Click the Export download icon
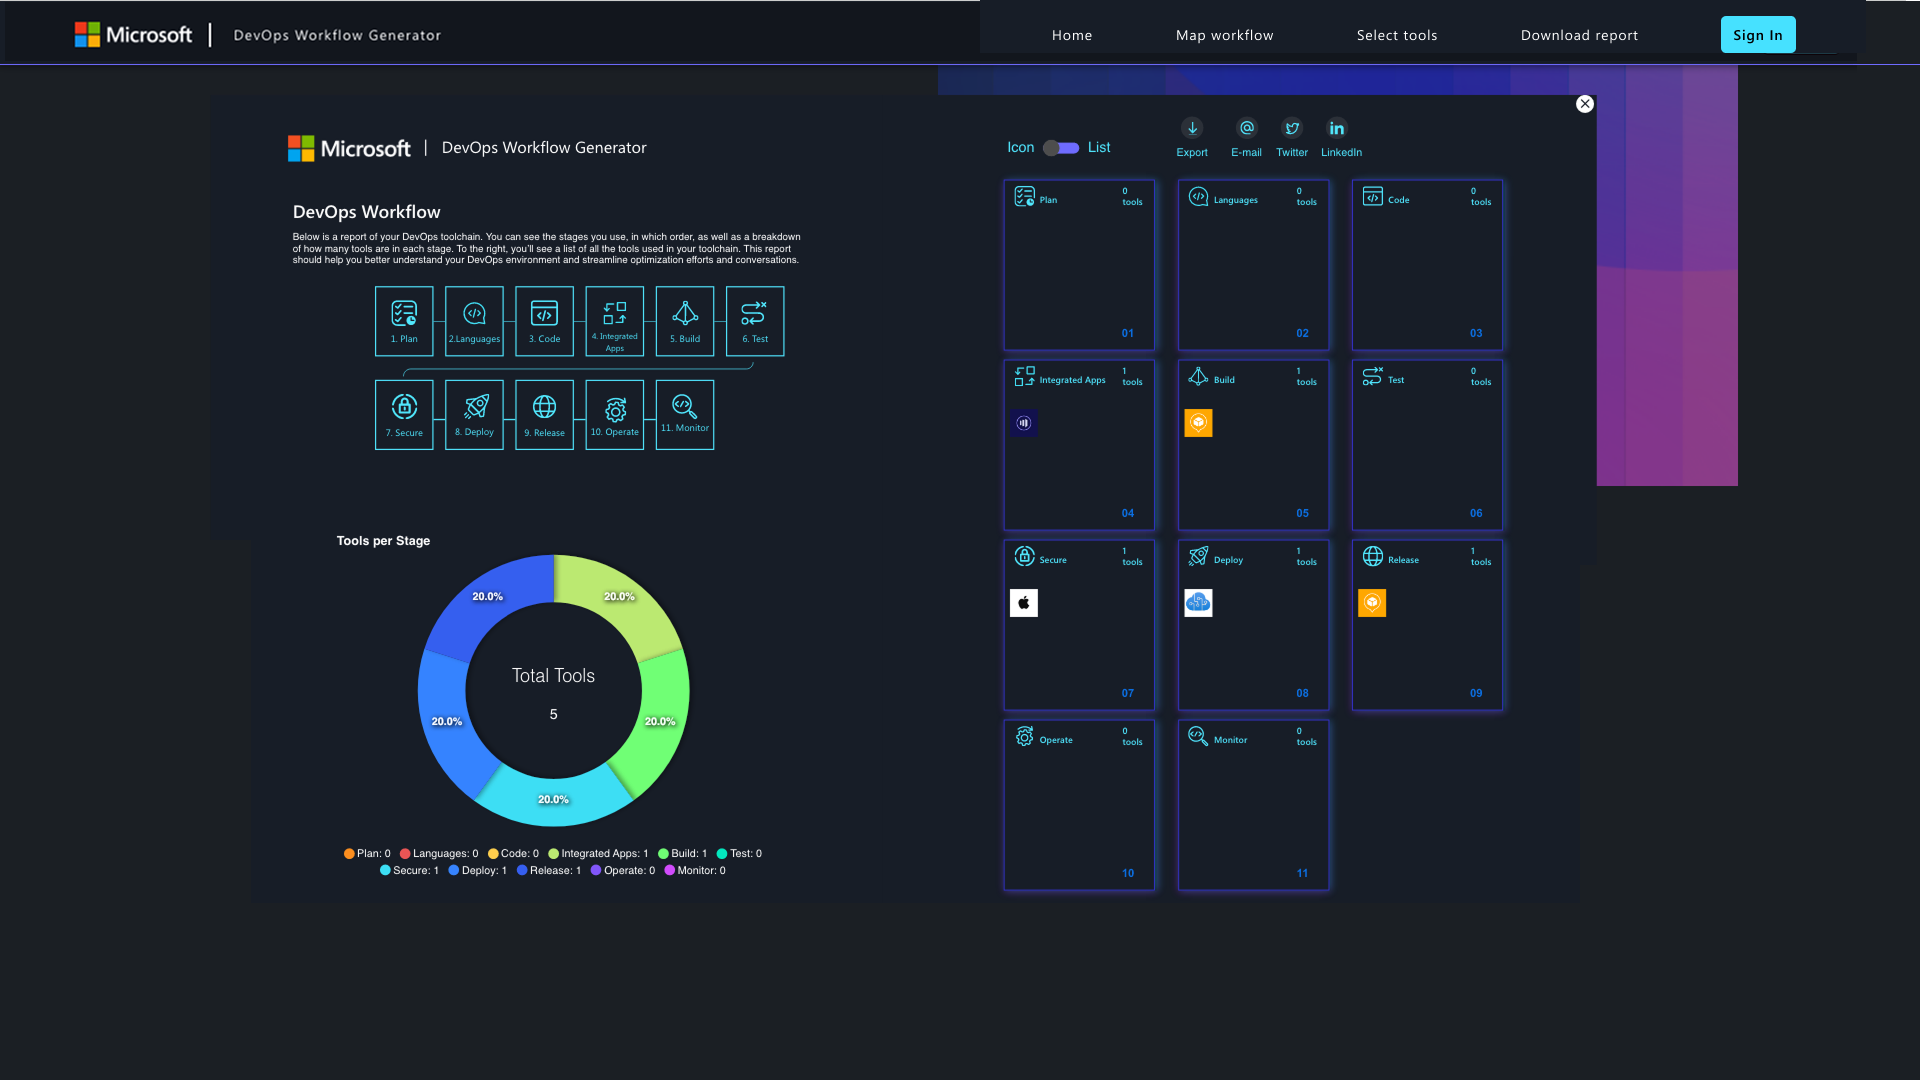 pos(1192,128)
